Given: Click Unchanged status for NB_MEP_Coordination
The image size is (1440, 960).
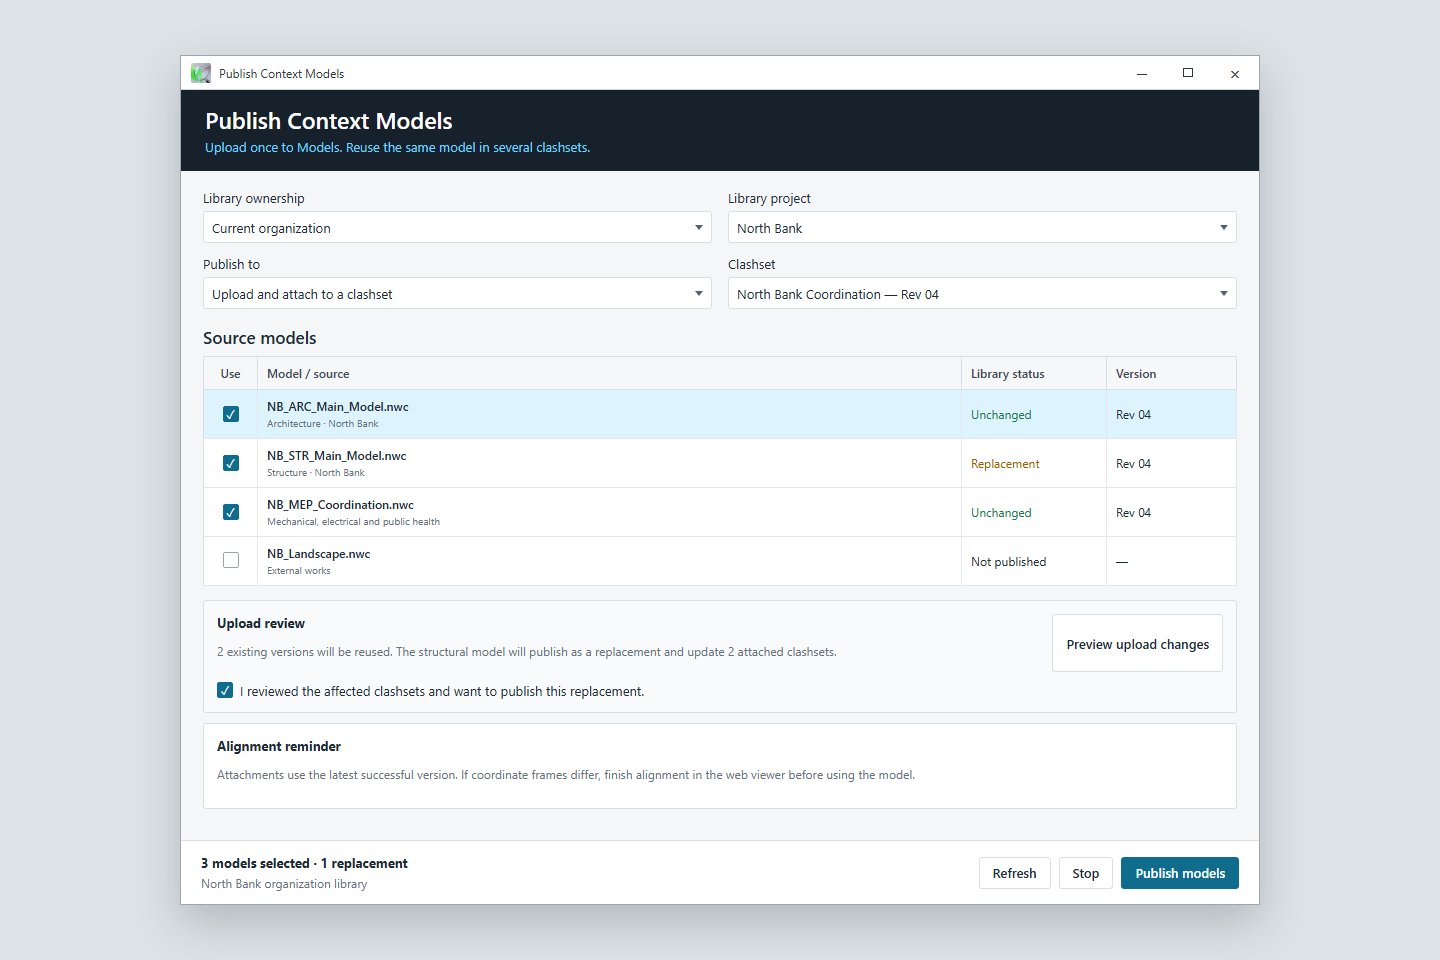Looking at the screenshot, I should click(x=1001, y=513).
